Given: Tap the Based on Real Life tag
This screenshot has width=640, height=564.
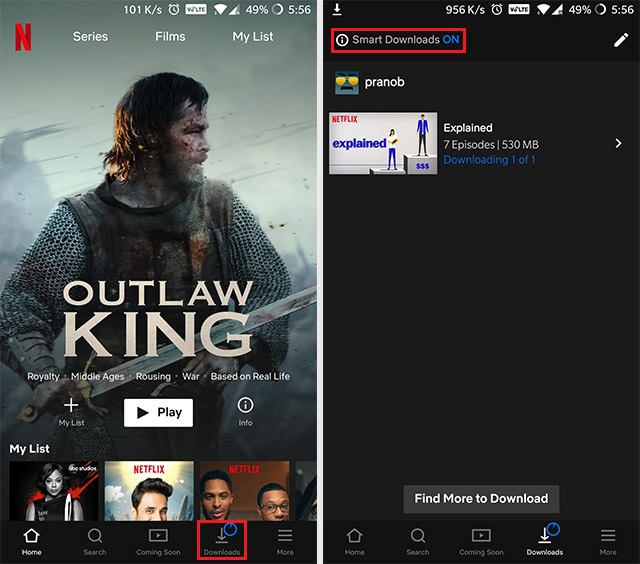Looking at the screenshot, I should point(250,376).
